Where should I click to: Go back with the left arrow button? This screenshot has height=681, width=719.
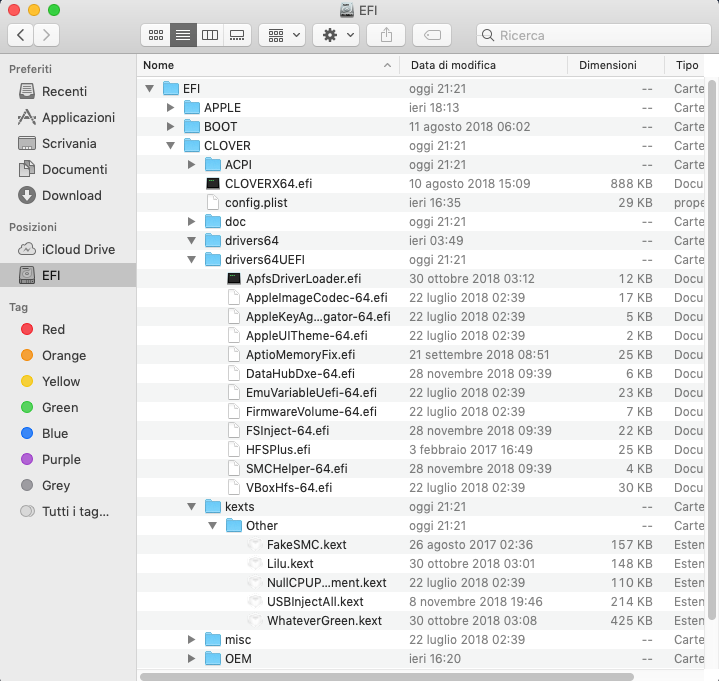pos(21,35)
